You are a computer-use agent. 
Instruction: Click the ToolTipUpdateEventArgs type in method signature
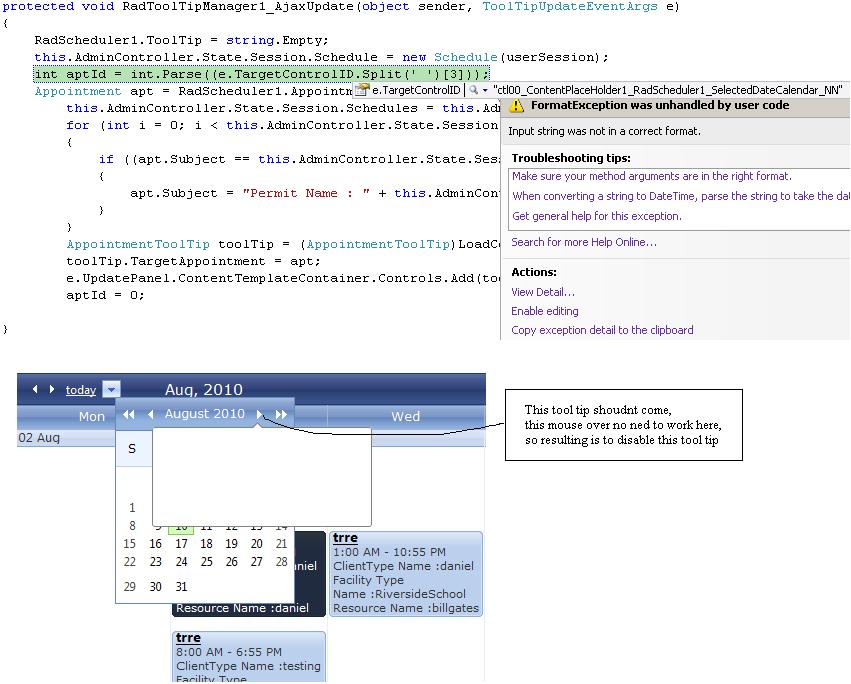pyautogui.click(x=570, y=7)
